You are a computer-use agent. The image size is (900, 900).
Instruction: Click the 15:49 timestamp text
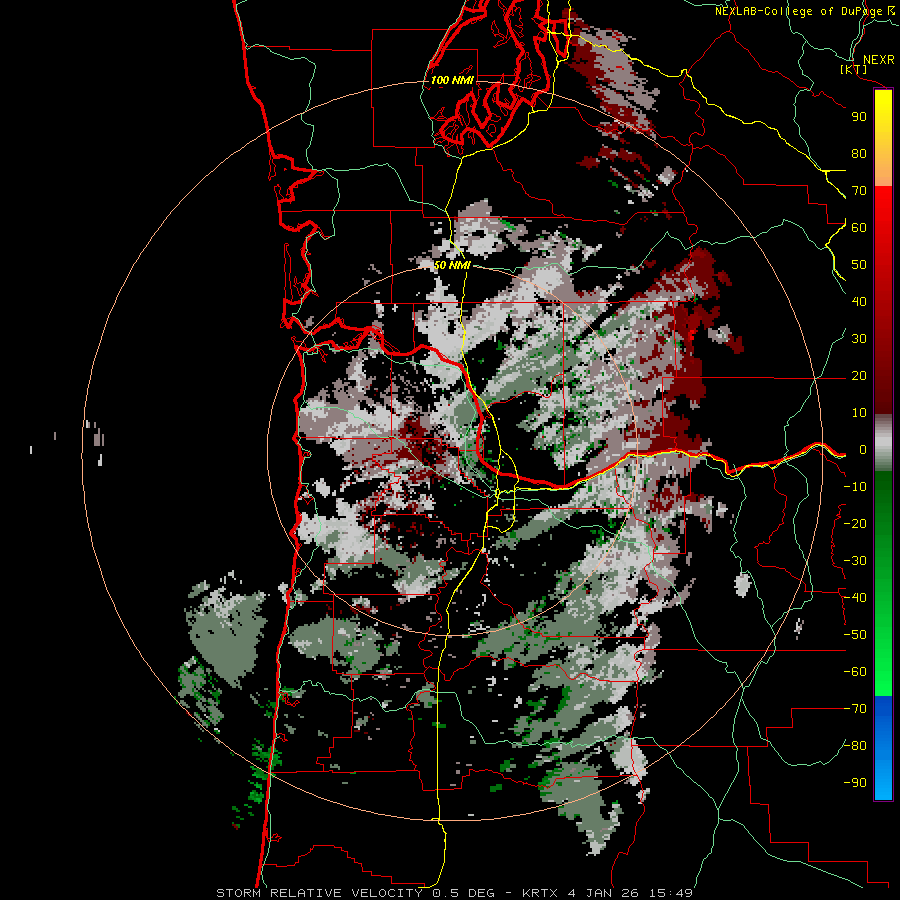coord(671,893)
